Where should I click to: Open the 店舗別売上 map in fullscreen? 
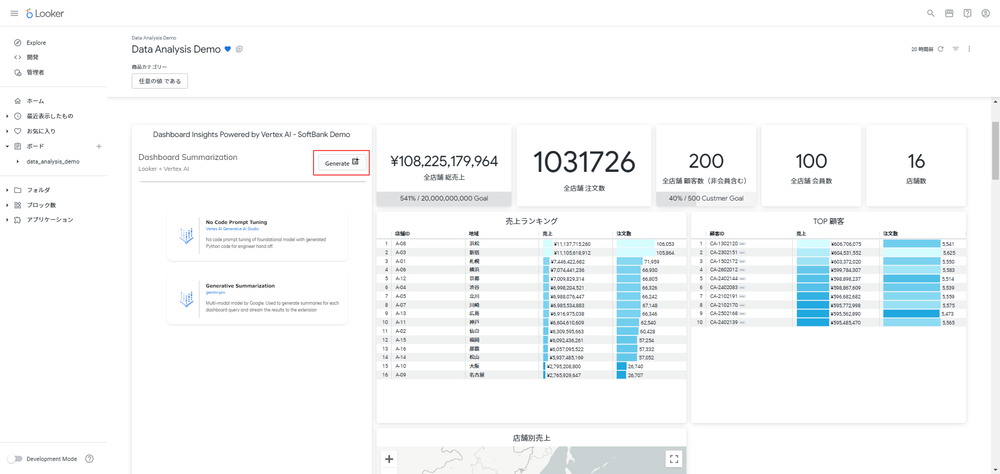pyautogui.click(x=673, y=459)
